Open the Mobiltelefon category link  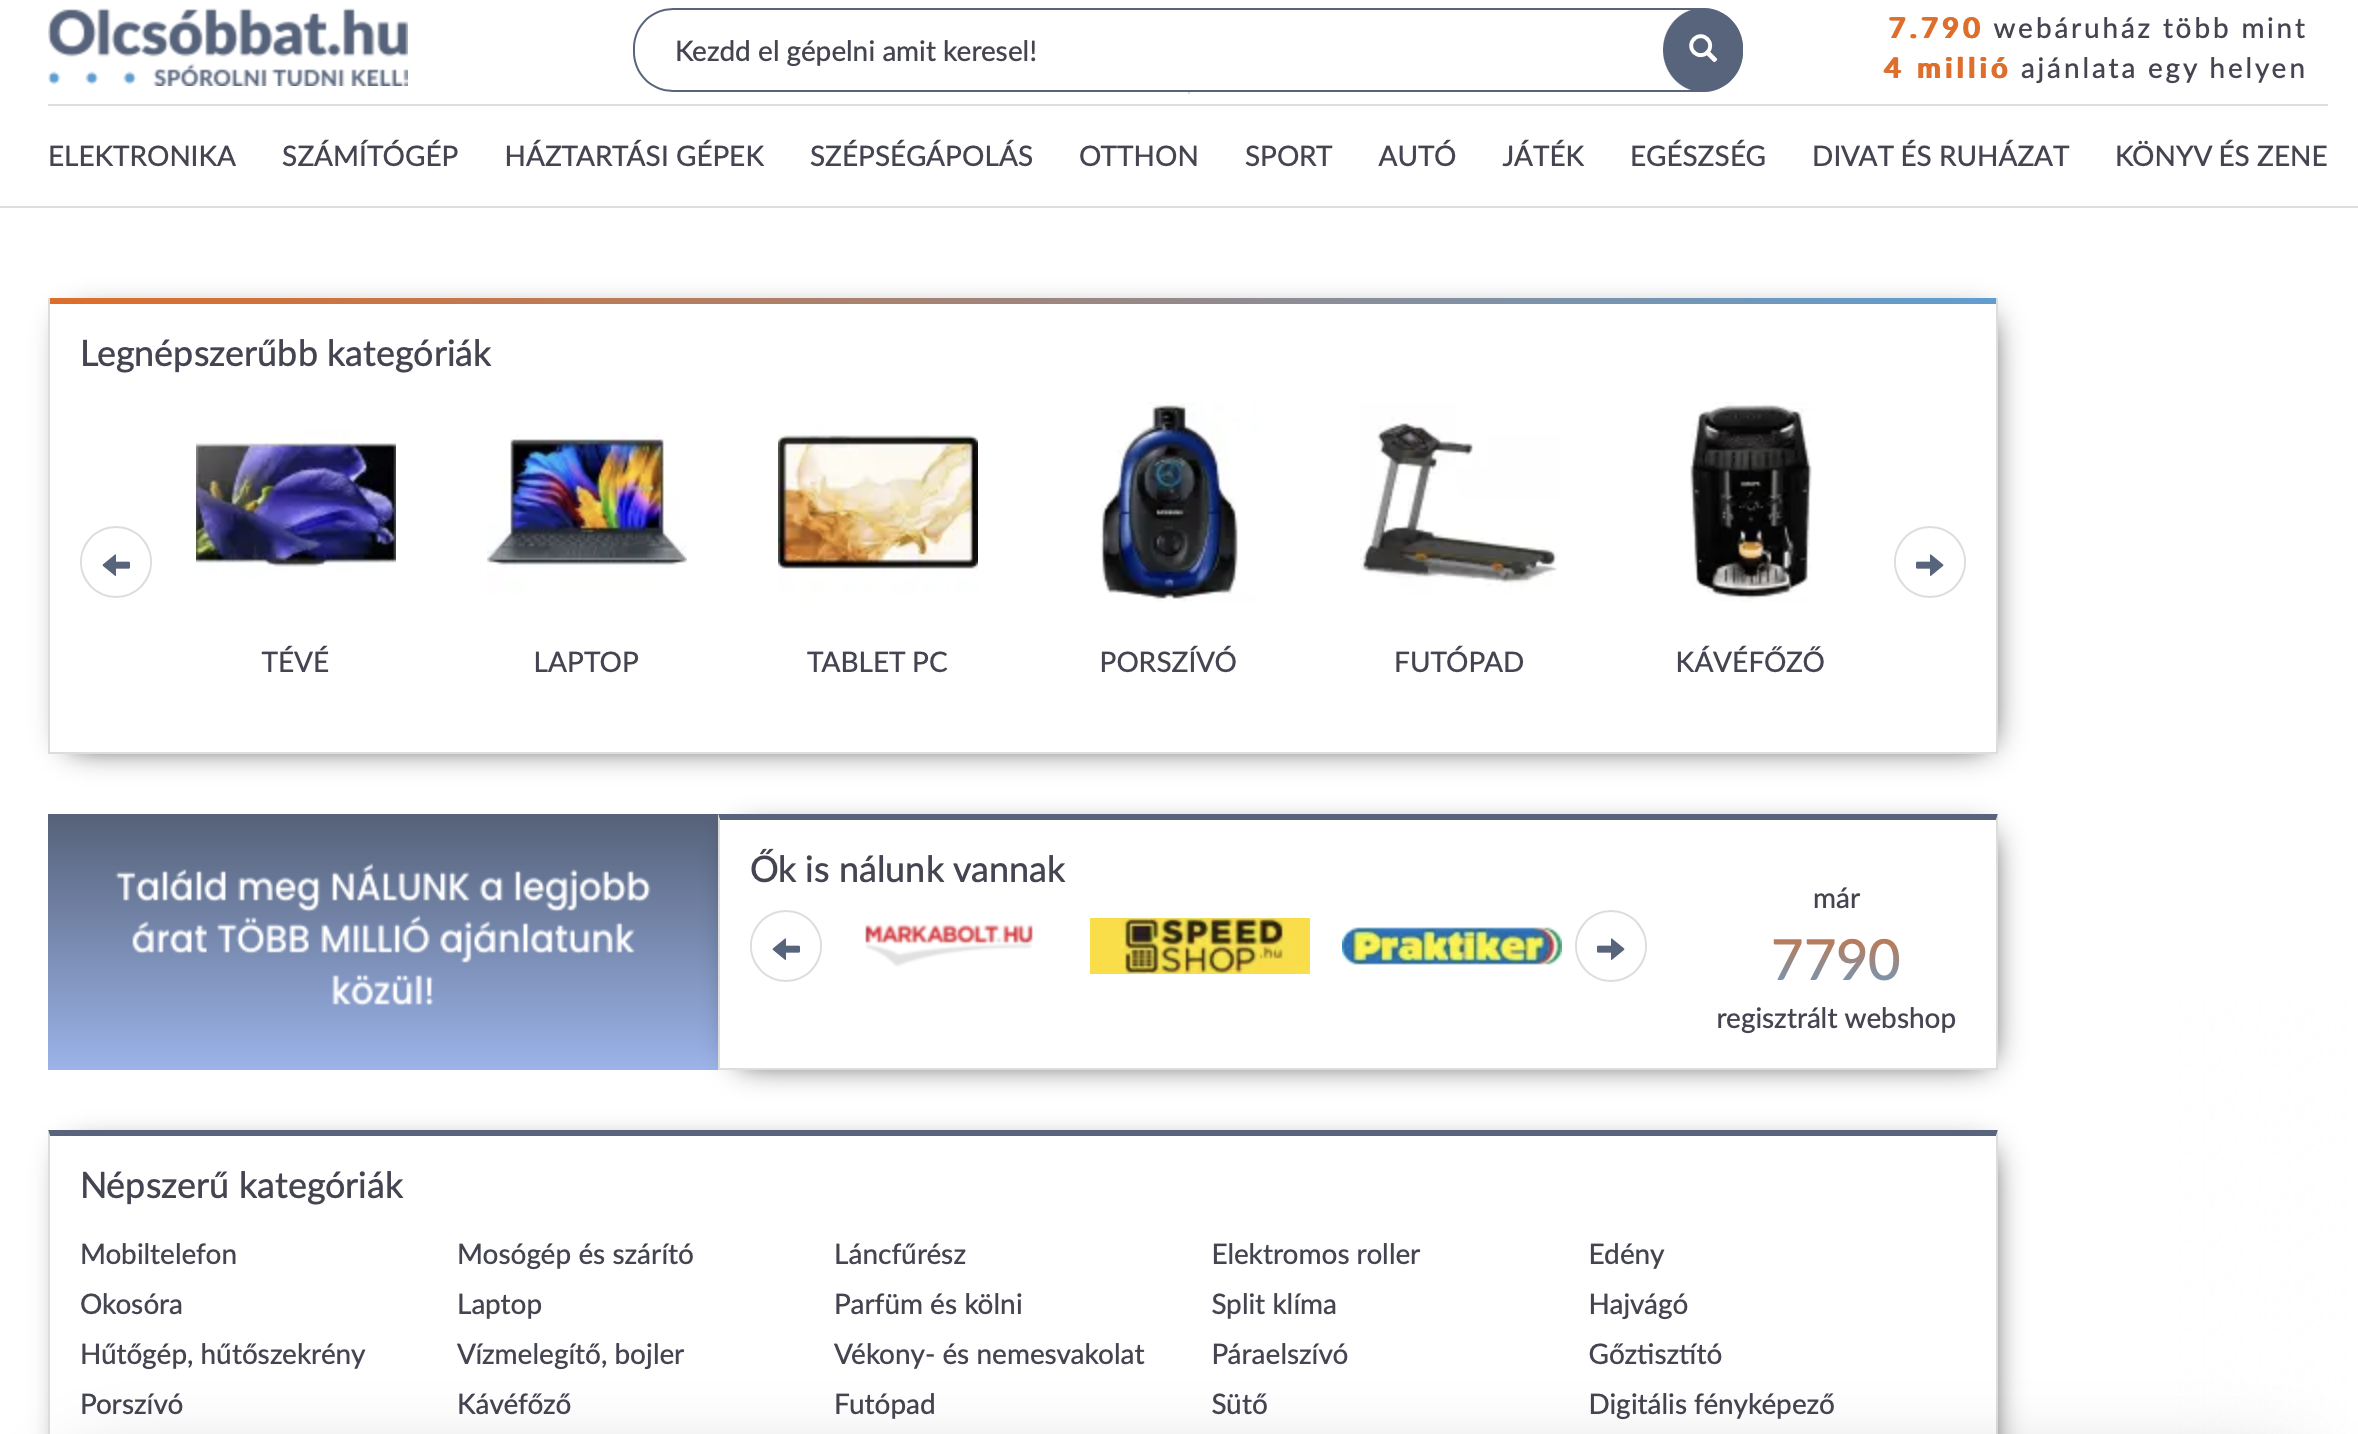(159, 1254)
